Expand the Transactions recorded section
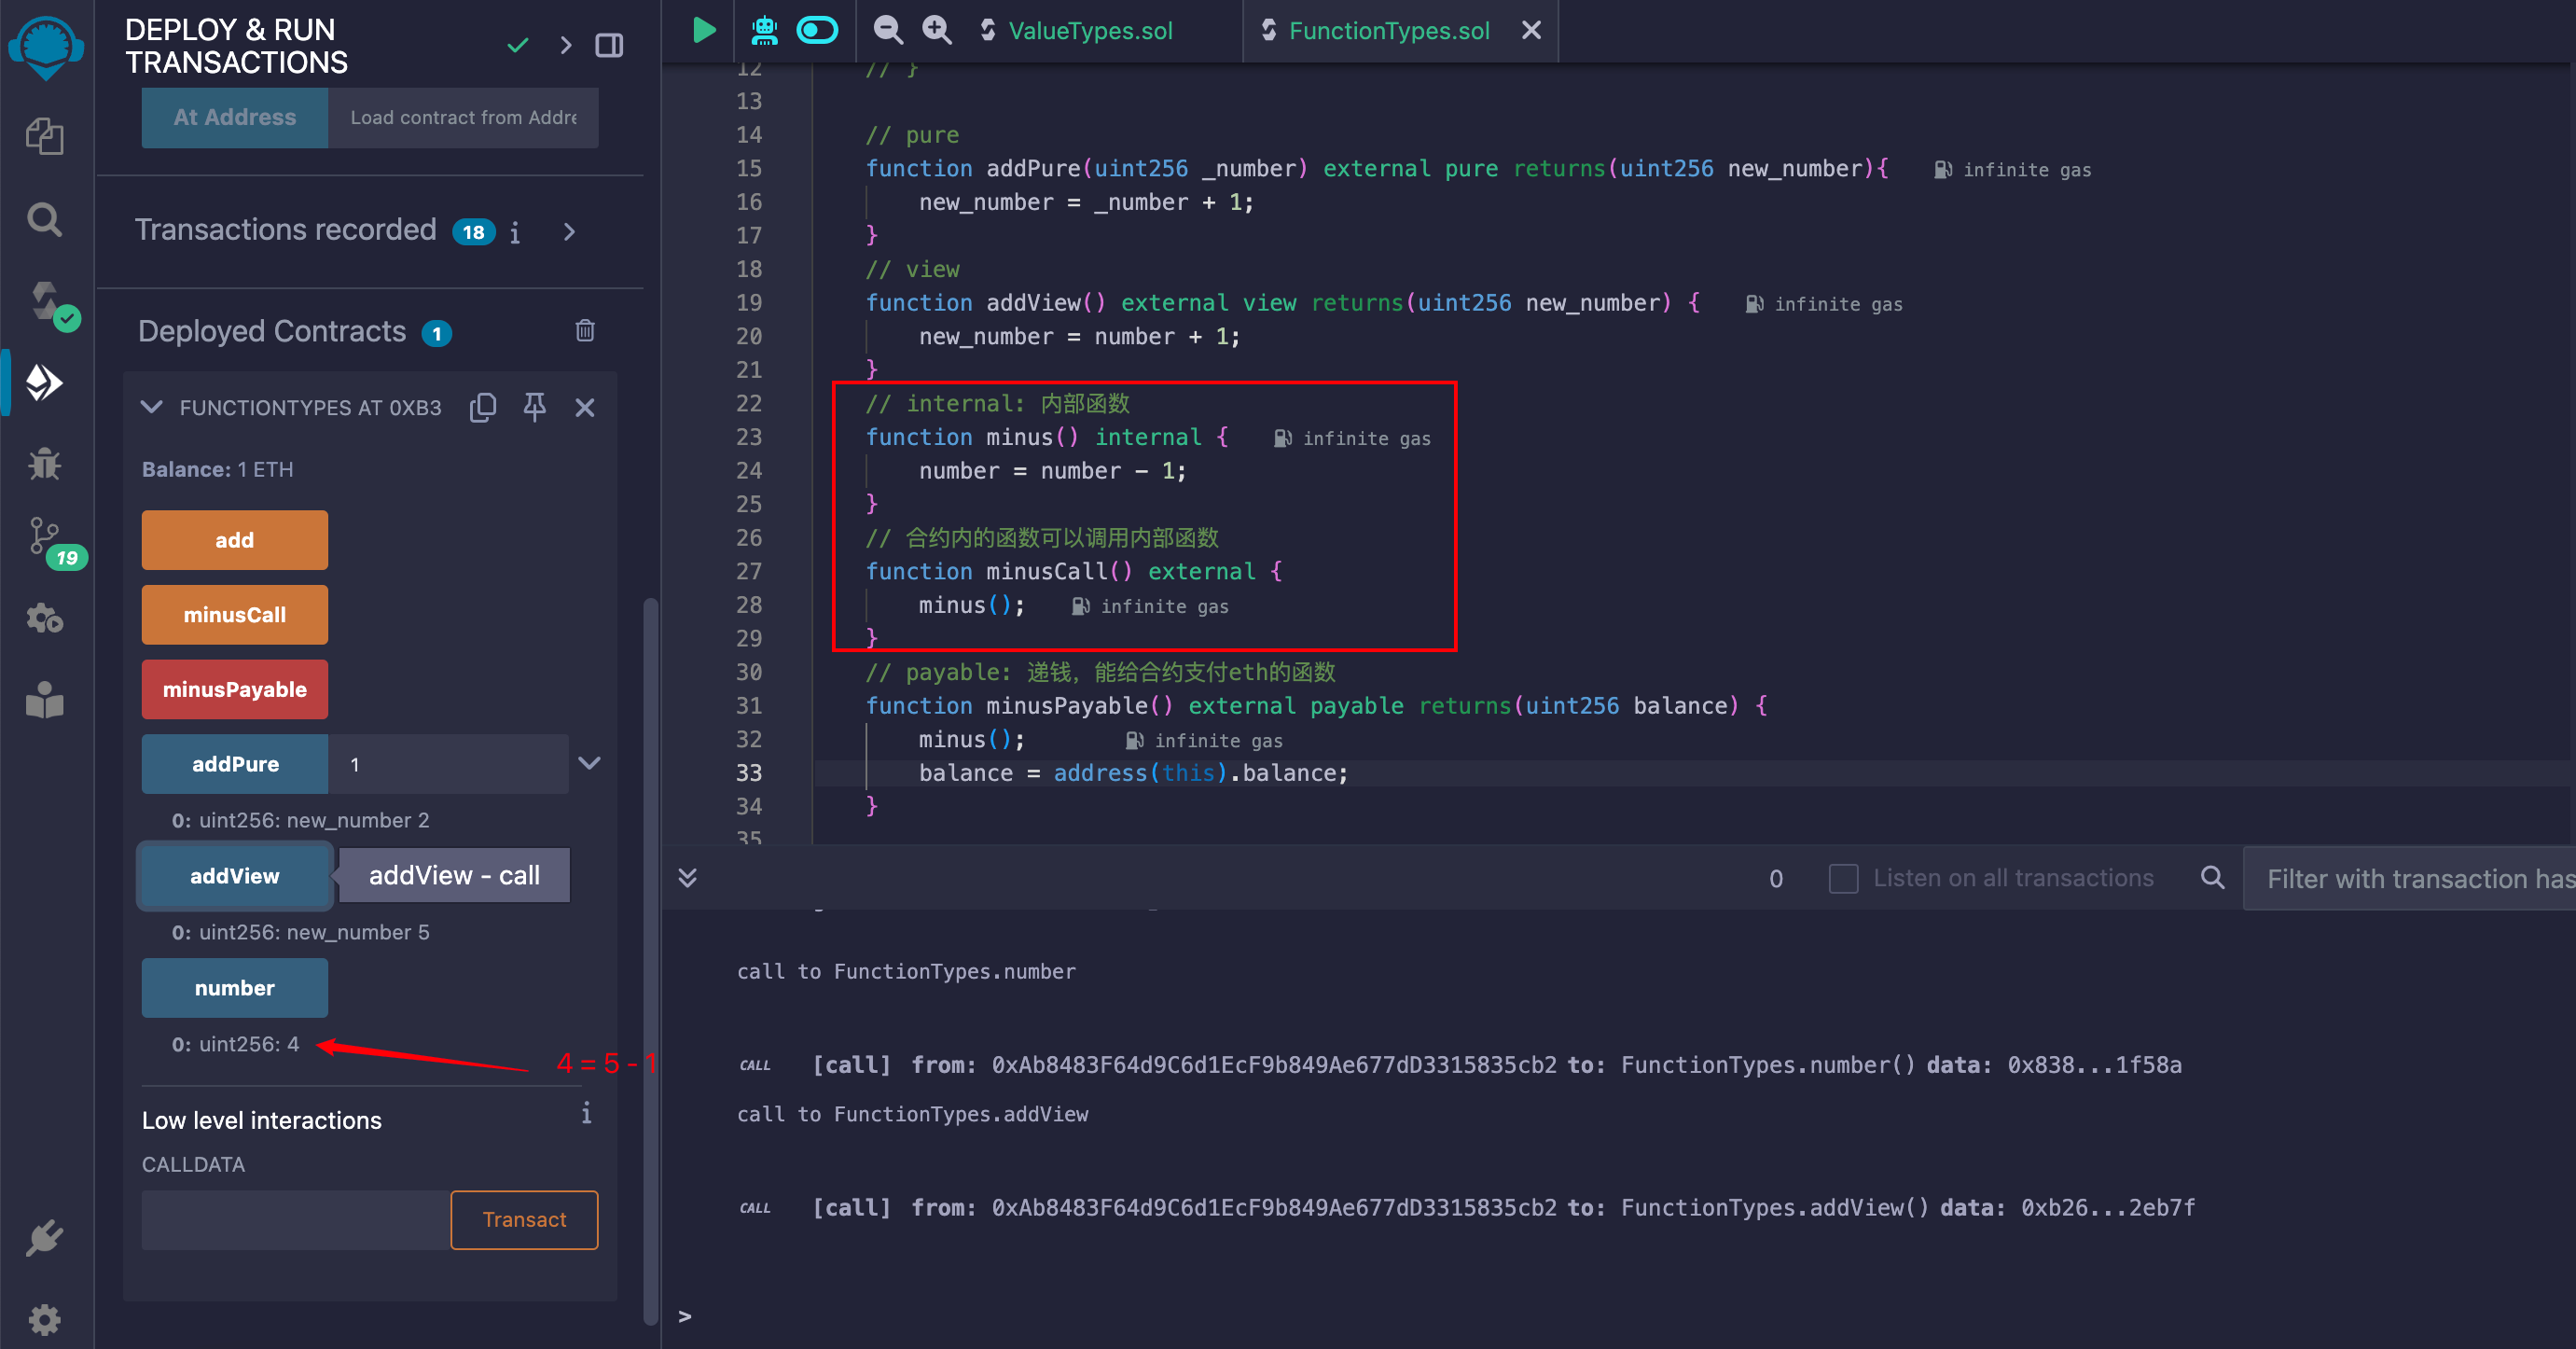This screenshot has width=2576, height=1349. tap(569, 232)
